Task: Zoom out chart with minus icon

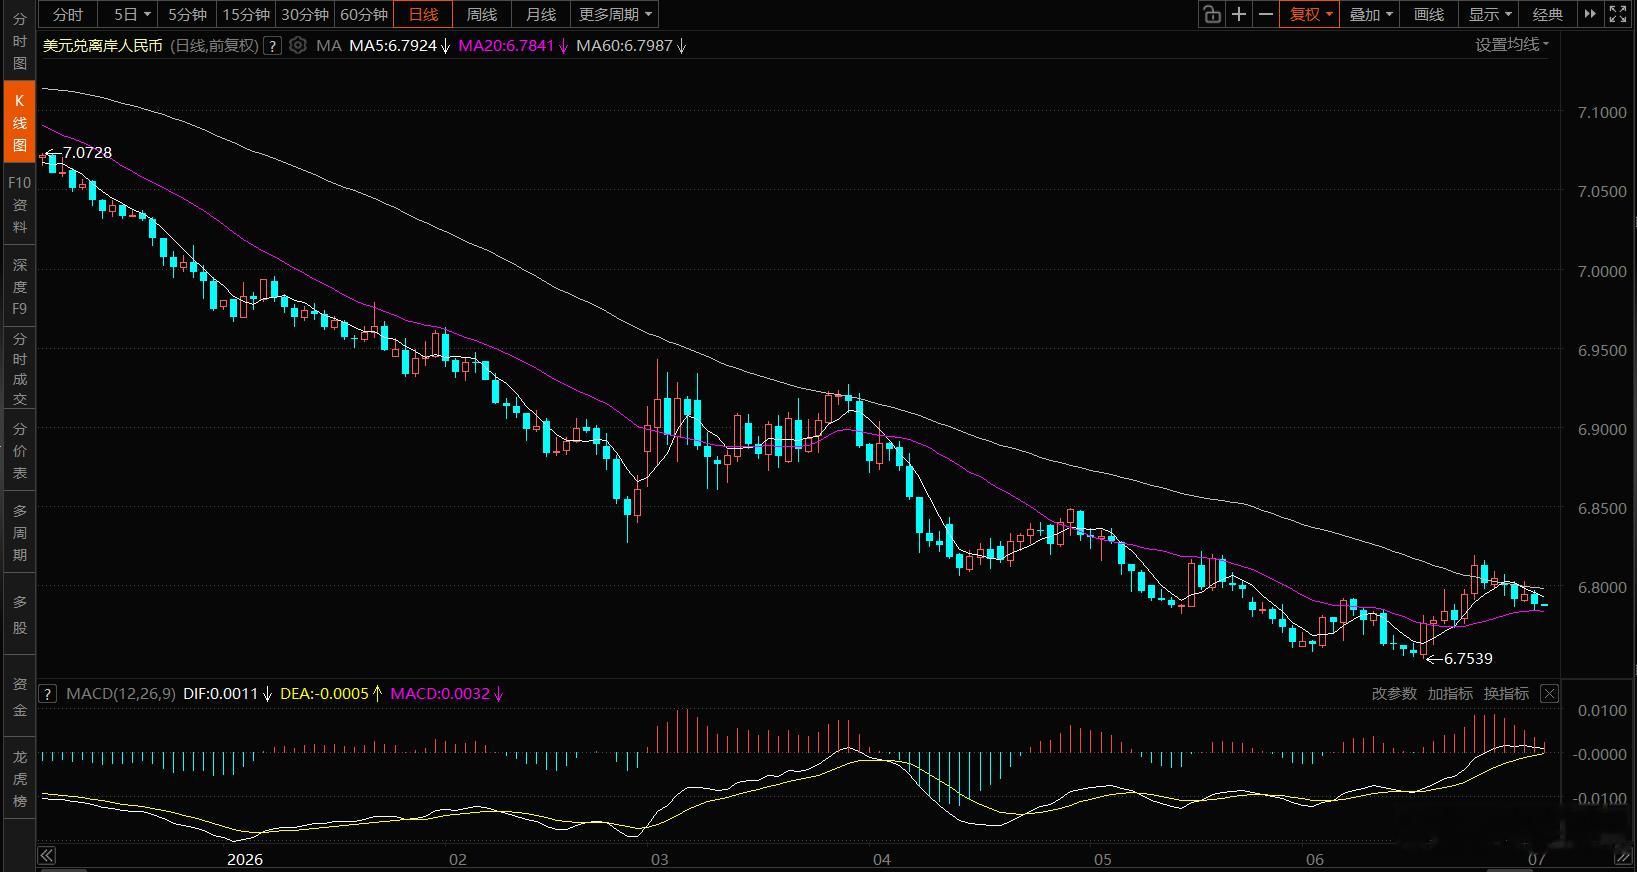Action: click(x=1266, y=14)
